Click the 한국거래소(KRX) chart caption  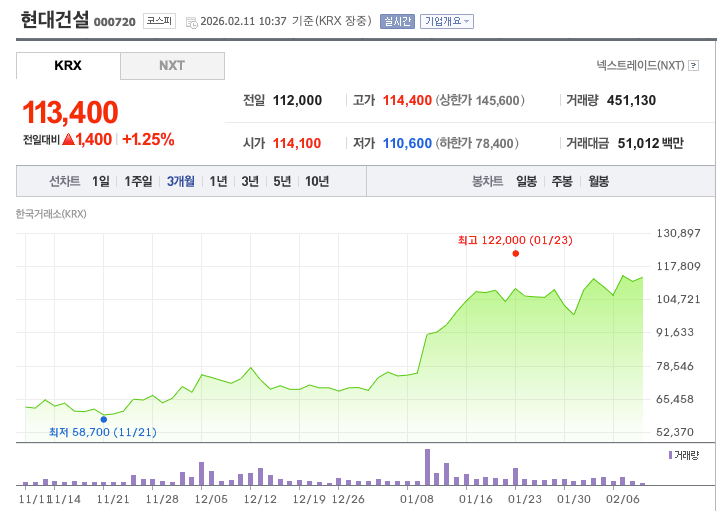pyautogui.click(x=51, y=214)
